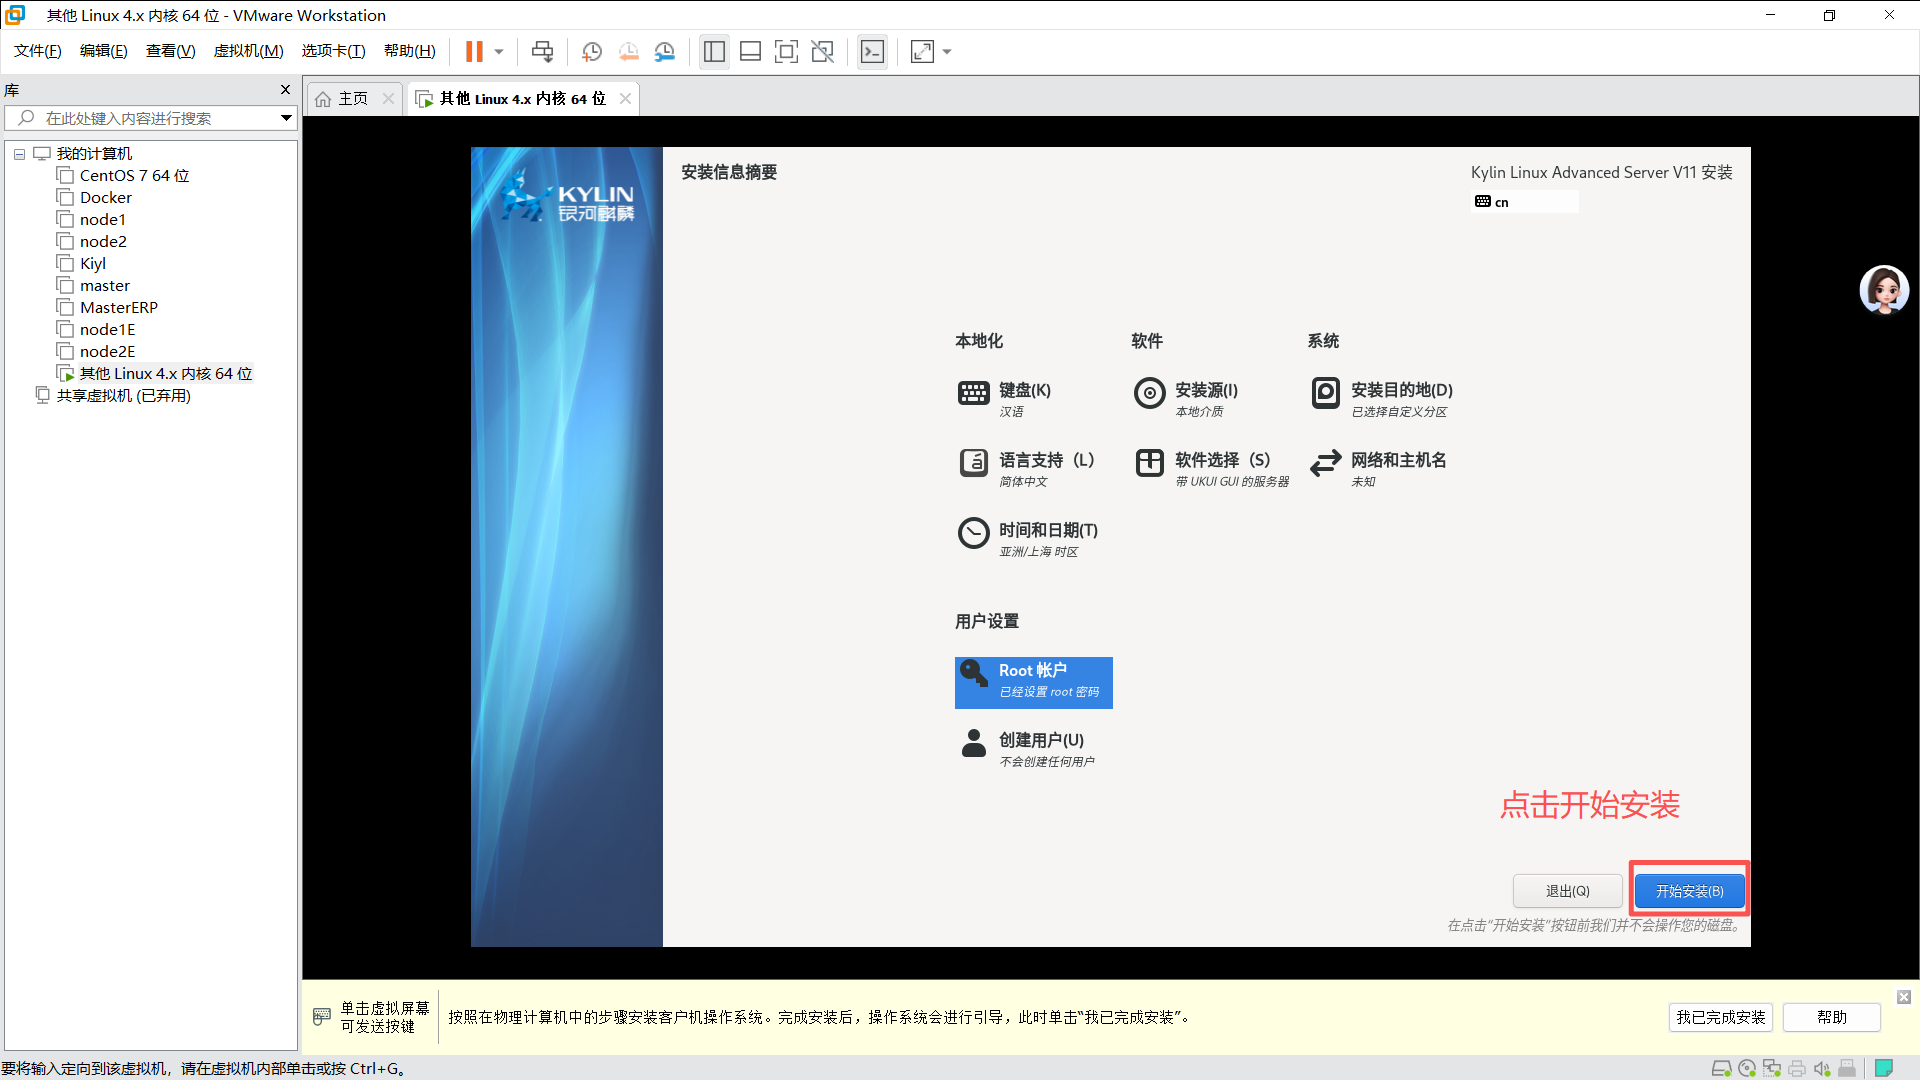Click the sound device status icon in status bar
This screenshot has height=1080, width=1920.
[x=1822, y=1068]
